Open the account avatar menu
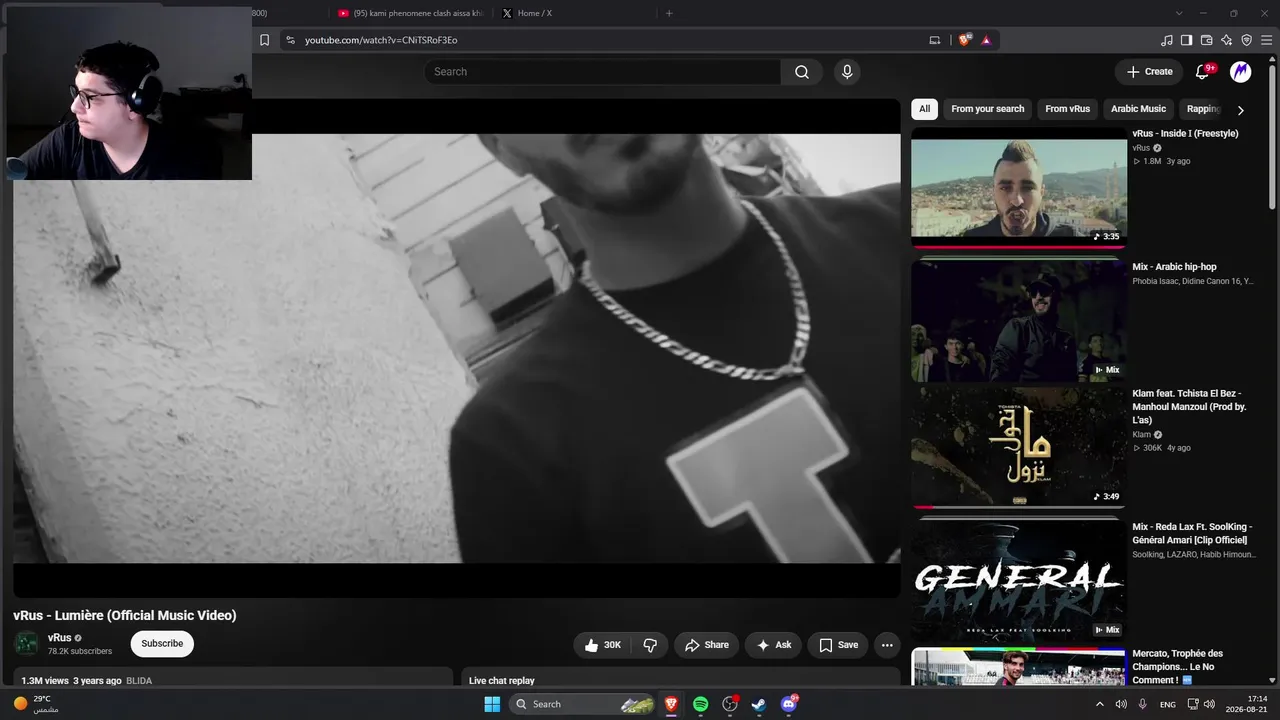 (1241, 72)
